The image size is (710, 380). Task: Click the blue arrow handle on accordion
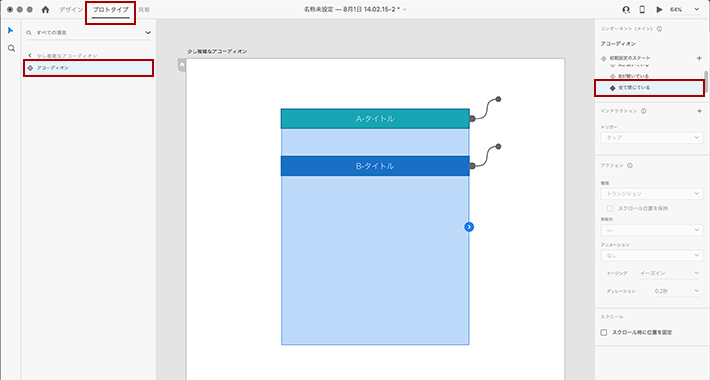[469, 227]
